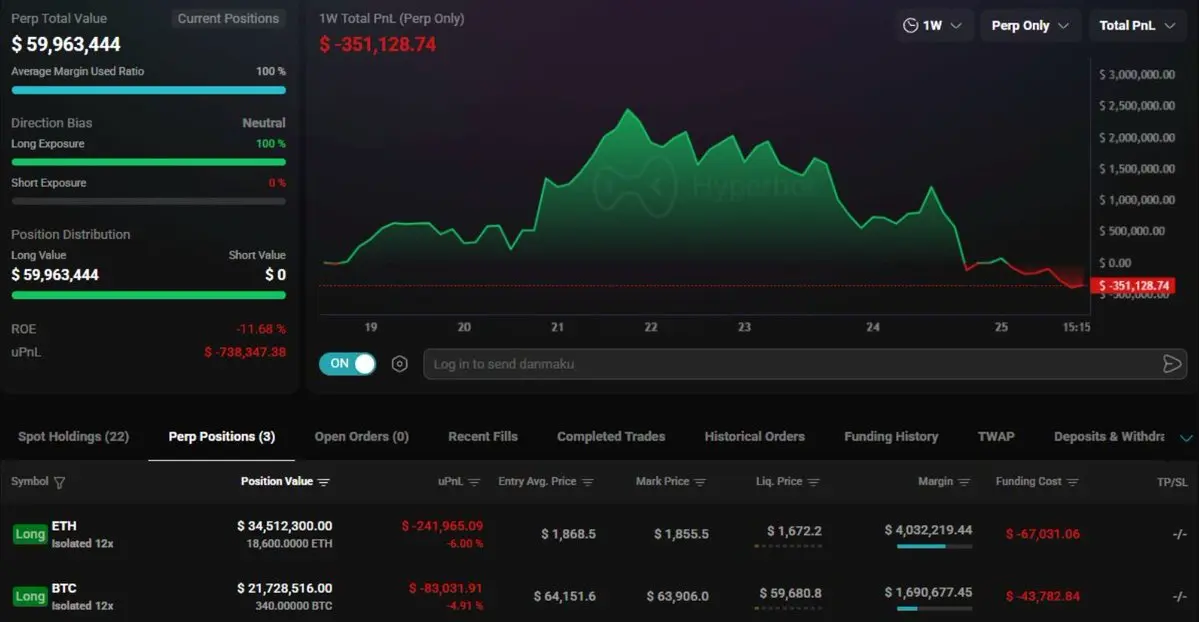Click BTC mark price $ 63,906.0
Screen dimensions: 1199x622
tap(677, 596)
